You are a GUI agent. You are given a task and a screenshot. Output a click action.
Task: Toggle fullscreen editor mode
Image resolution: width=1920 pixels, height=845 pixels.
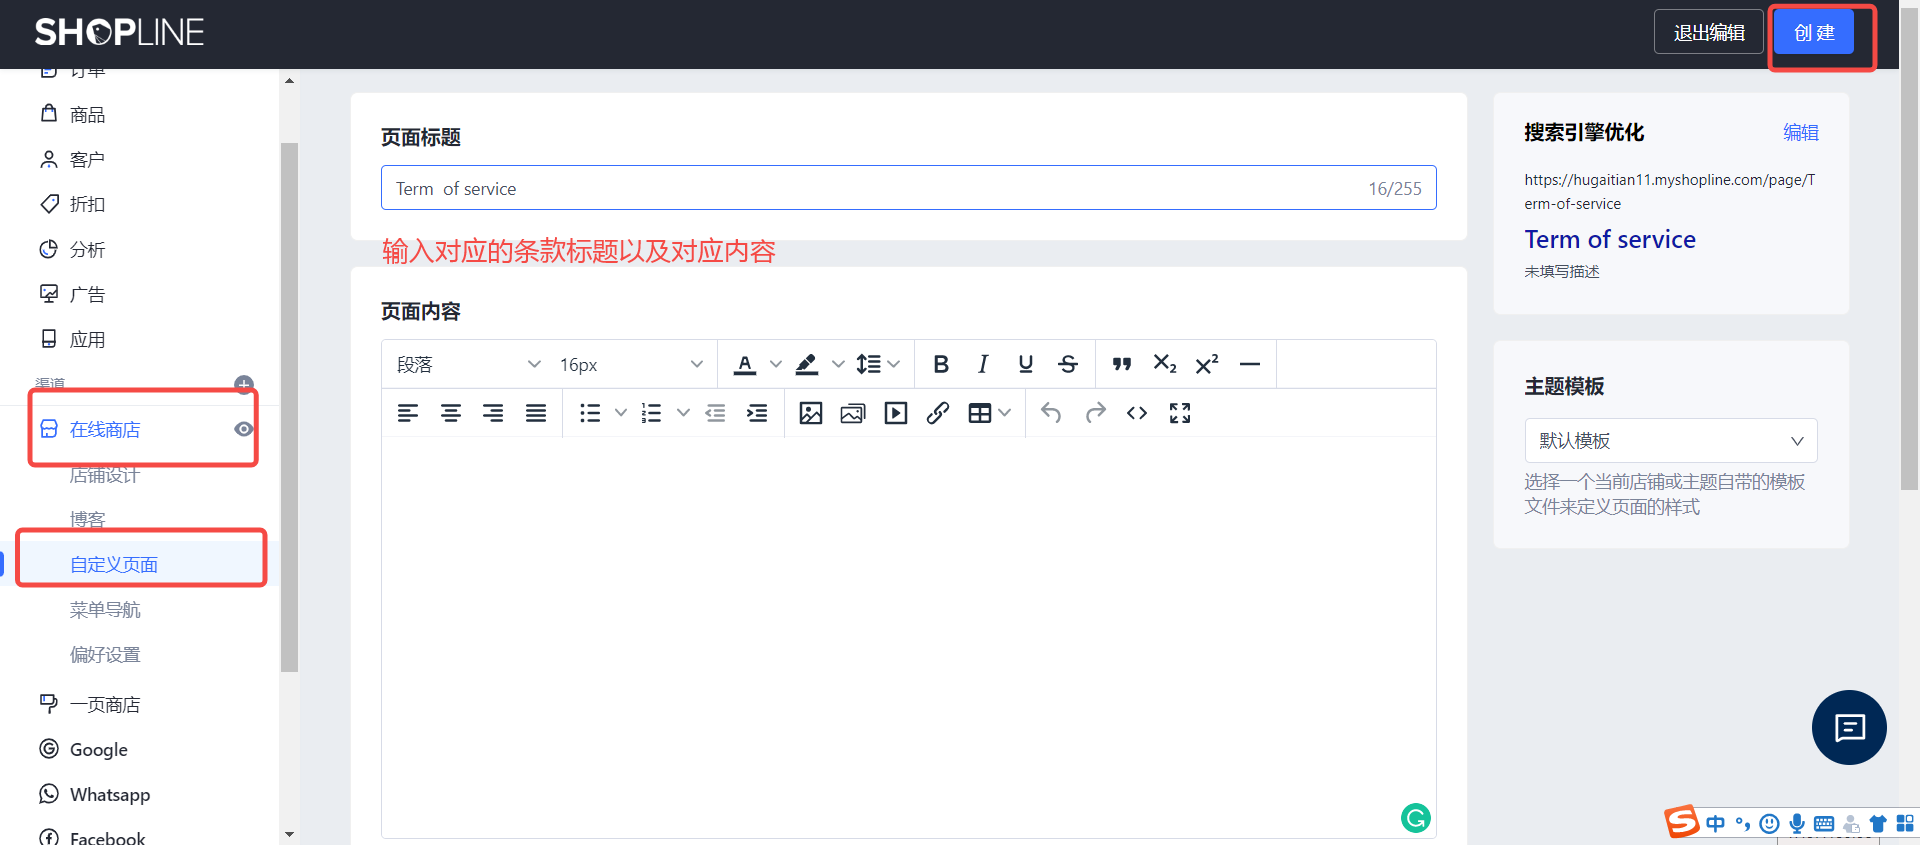coord(1180,413)
